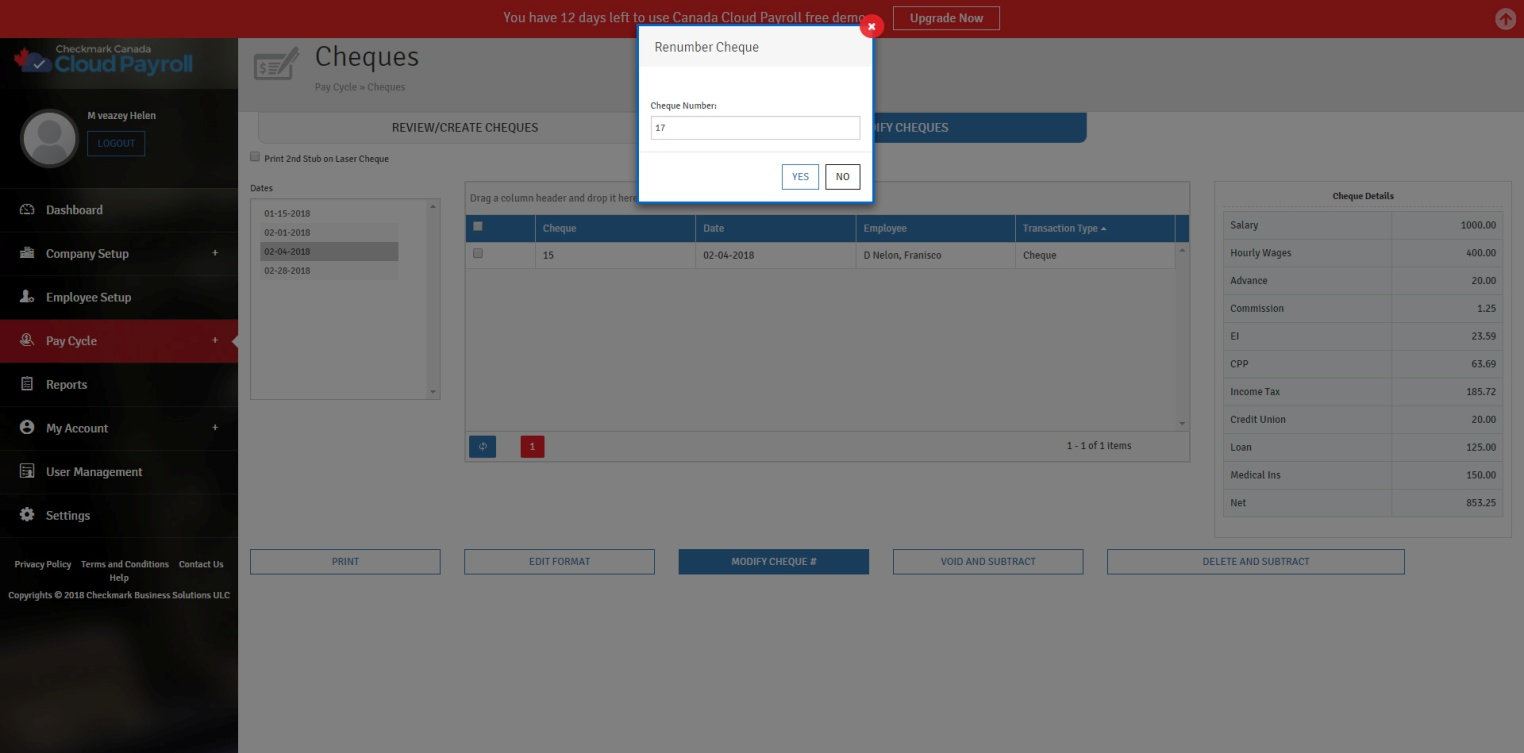Click the Company Setup briefcase icon
The height and width of the screenshot is (753, 1524).
pos(27,253)
